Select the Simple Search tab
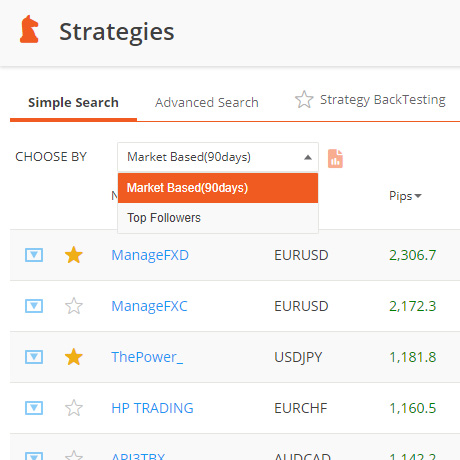Screen dimensions: 460x460 tap(73, 102)
